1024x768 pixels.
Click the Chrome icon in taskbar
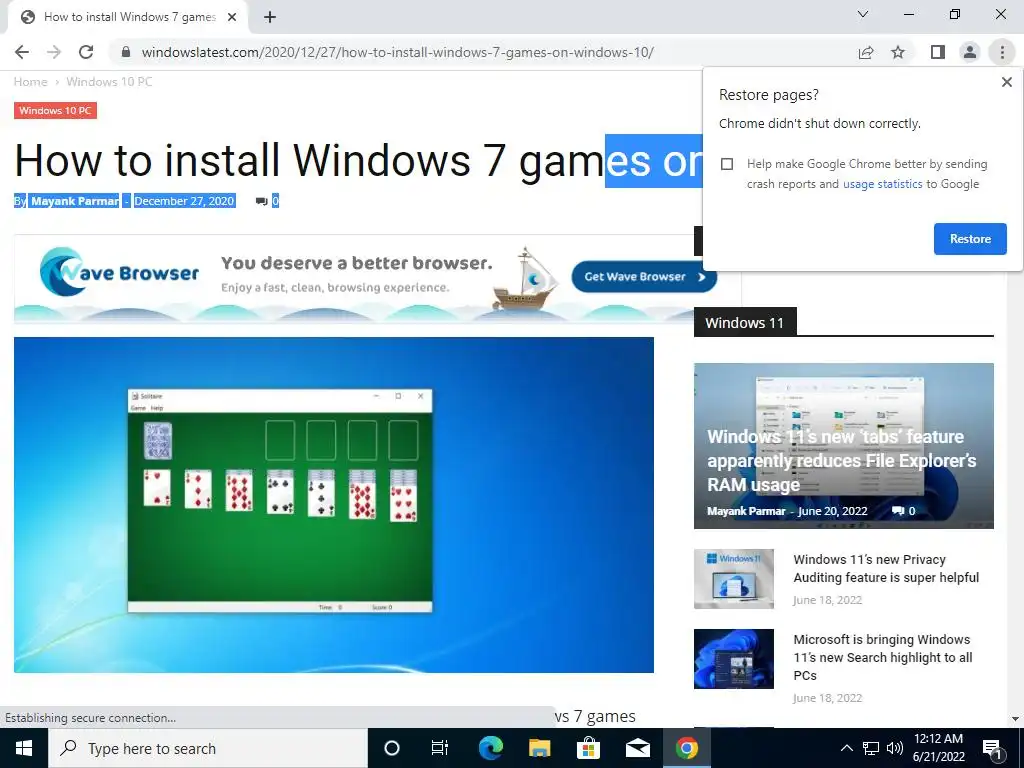(687, 748)
